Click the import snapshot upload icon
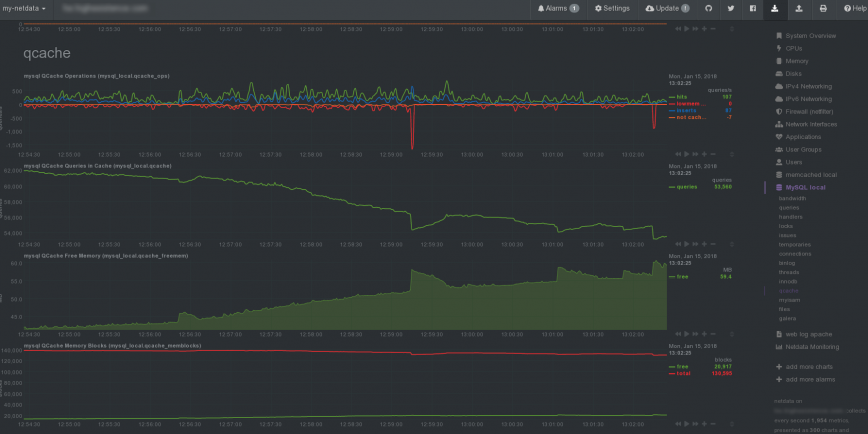 (x=799, y=8)
